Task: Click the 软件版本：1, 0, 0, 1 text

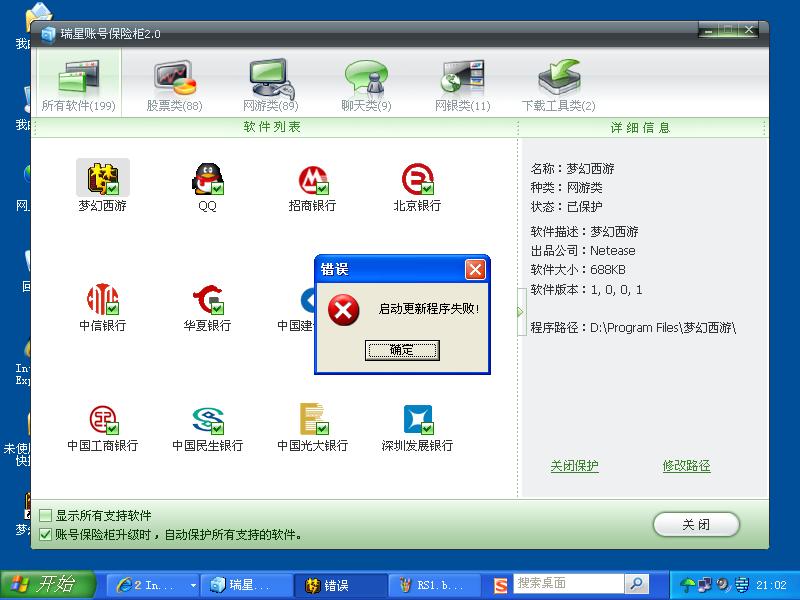Action: click(x=586, y=290)
